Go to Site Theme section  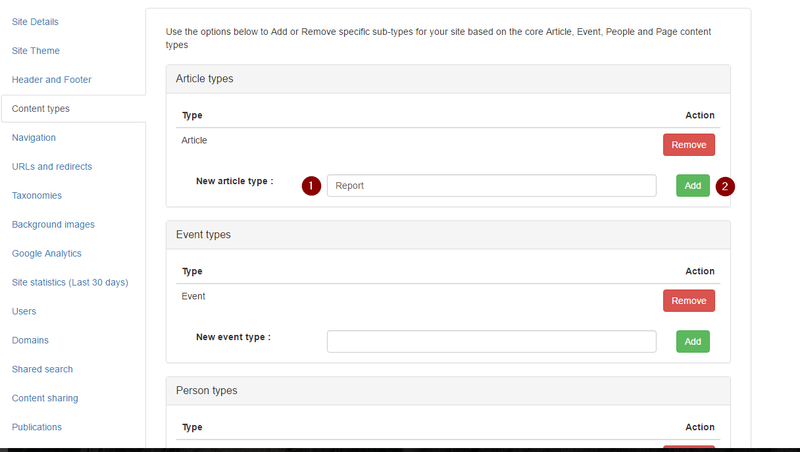pyautogui.click(x=36, y=50)
